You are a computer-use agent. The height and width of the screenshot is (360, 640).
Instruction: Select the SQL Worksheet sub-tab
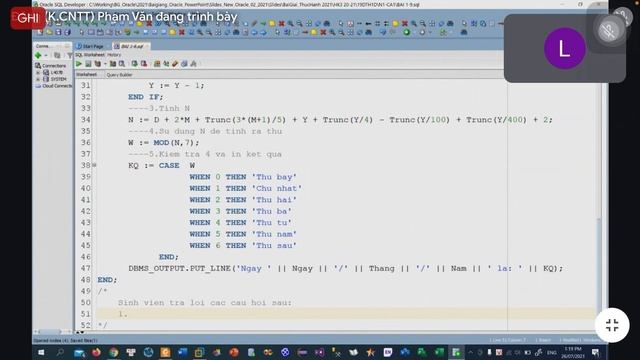tap(90, 55)
